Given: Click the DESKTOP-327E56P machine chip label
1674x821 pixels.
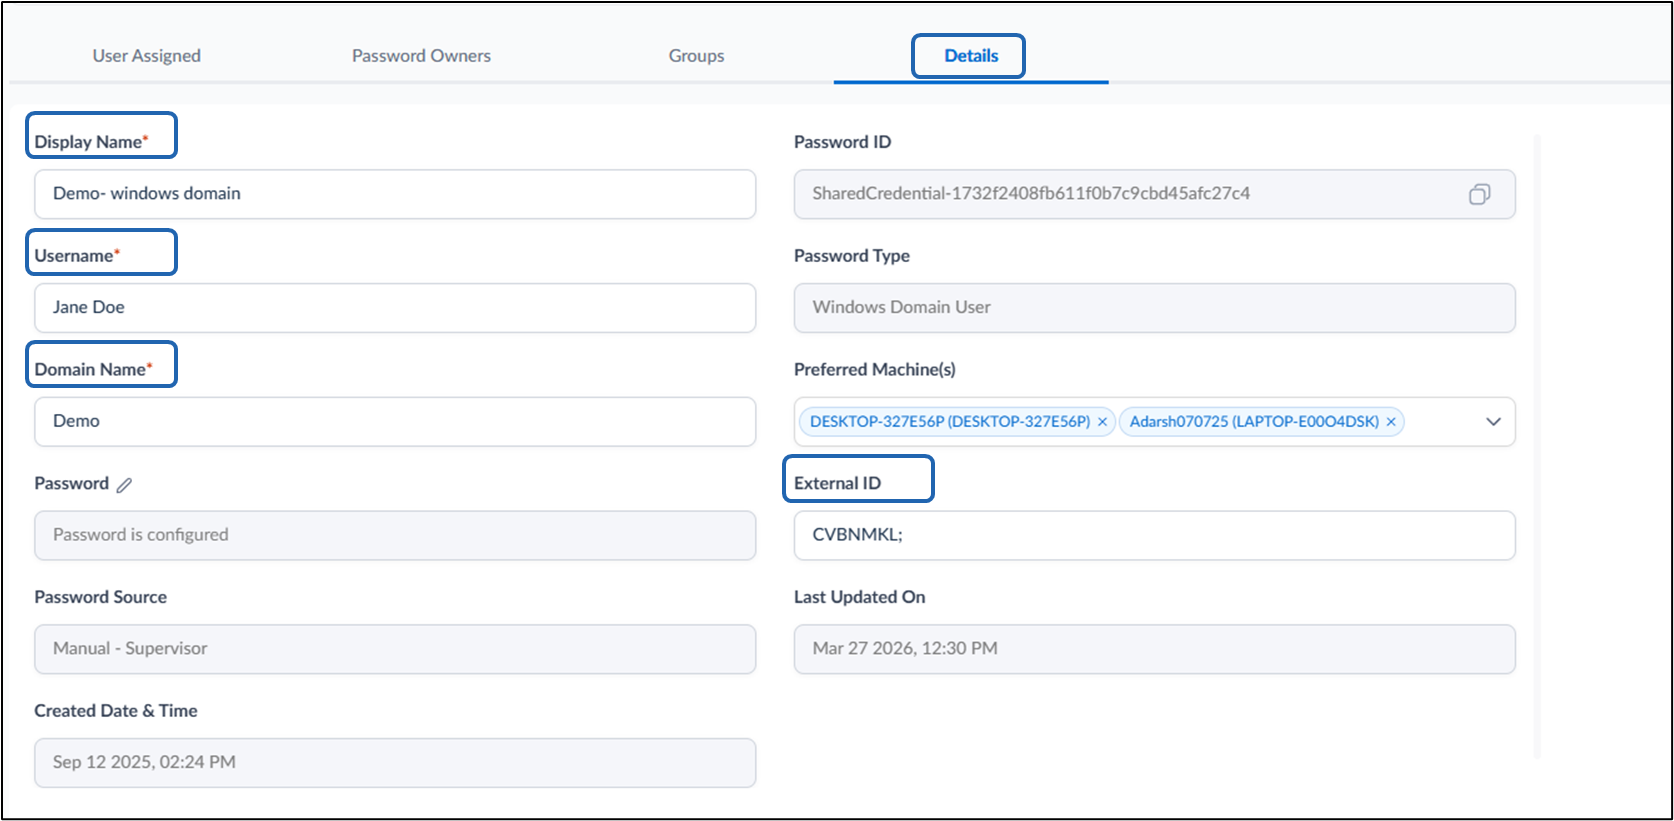Looking at the screenshot, I should pos(950,422).
